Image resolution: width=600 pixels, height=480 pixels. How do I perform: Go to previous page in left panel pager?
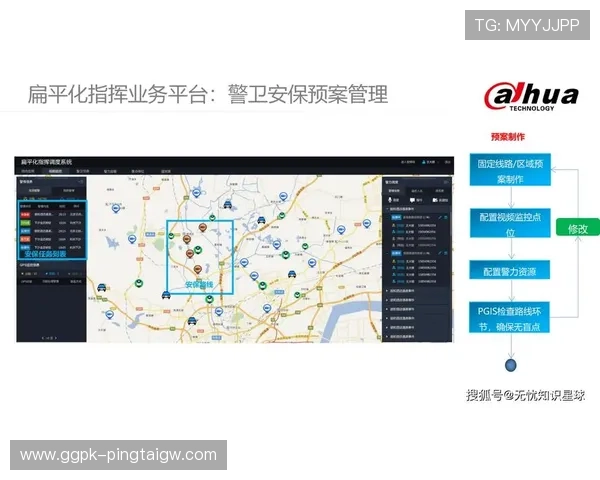42,338
